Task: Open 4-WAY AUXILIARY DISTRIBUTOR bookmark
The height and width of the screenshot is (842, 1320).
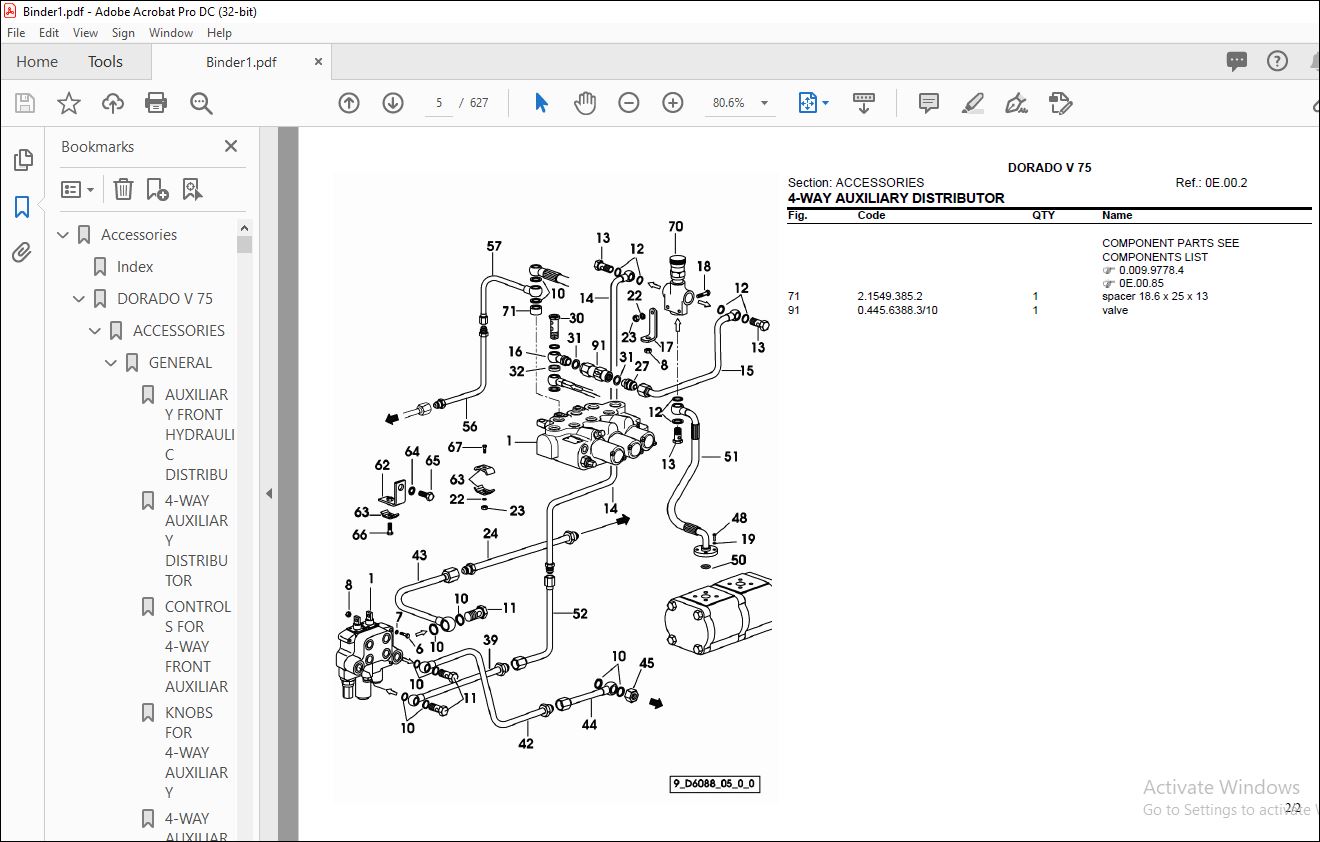Action: (197, 541)
